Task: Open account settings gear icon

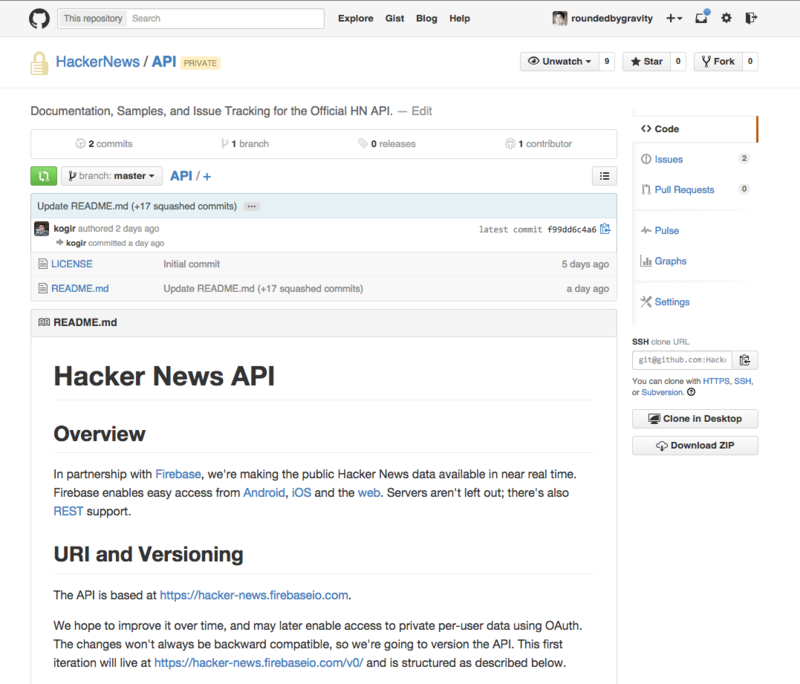Action: (x=727, y=18)
